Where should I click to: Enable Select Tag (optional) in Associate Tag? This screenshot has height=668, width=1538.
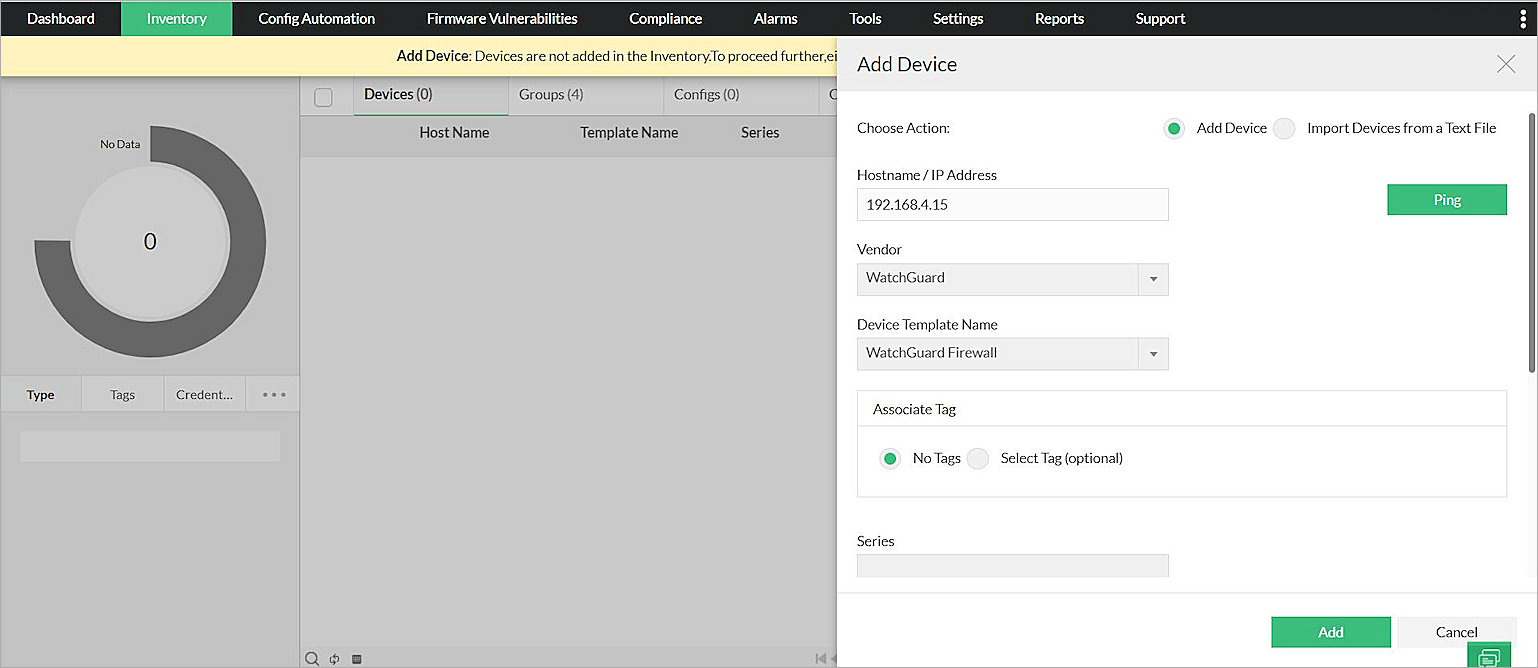[977, 459]
